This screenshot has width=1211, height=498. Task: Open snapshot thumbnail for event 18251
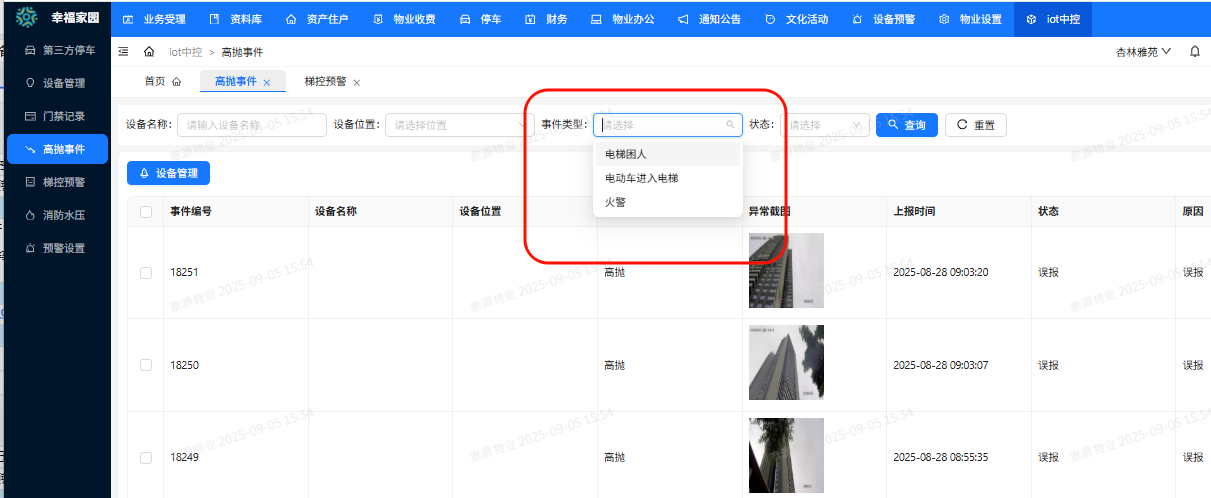pos(786,270)
